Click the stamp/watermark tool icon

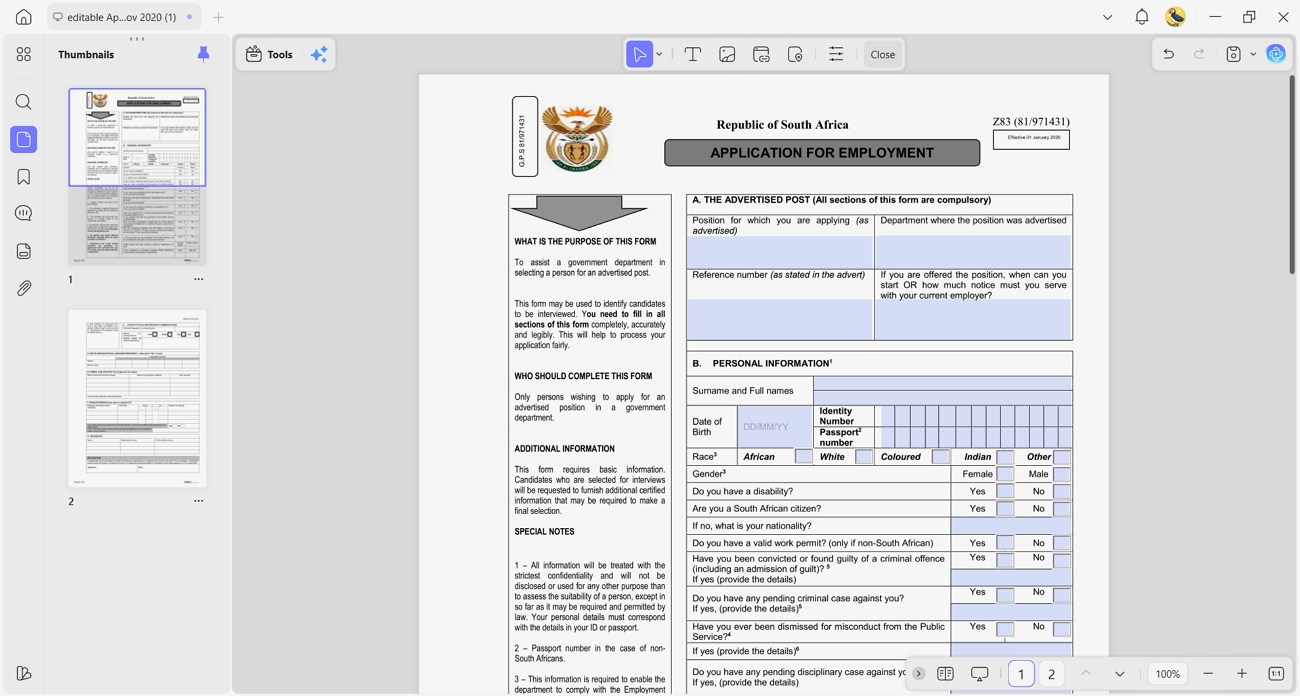pos(795,55)
